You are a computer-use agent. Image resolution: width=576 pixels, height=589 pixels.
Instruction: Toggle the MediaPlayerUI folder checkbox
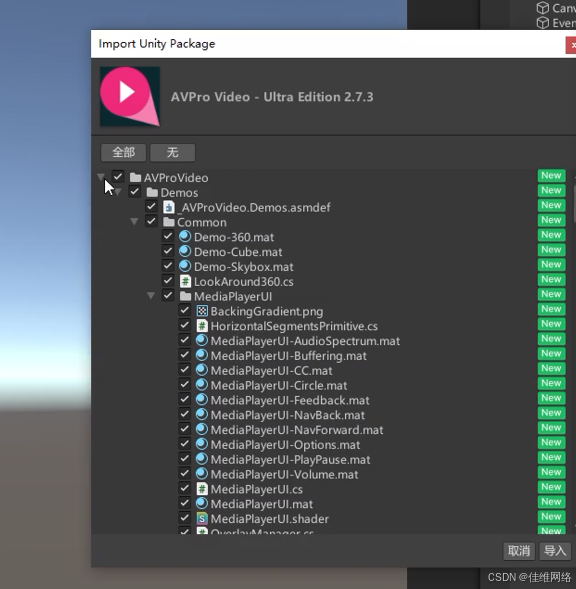168,295
